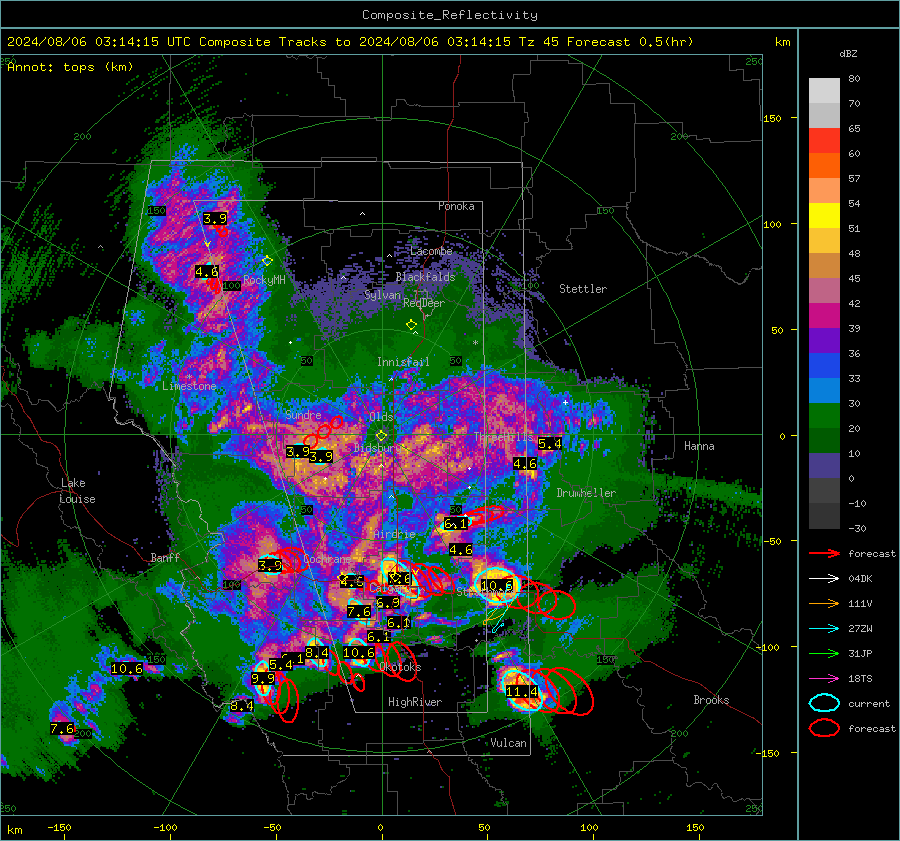
Task: Click the white 04DK arrow legend icon
Action: pyautogui.click(x=824, y=578)
